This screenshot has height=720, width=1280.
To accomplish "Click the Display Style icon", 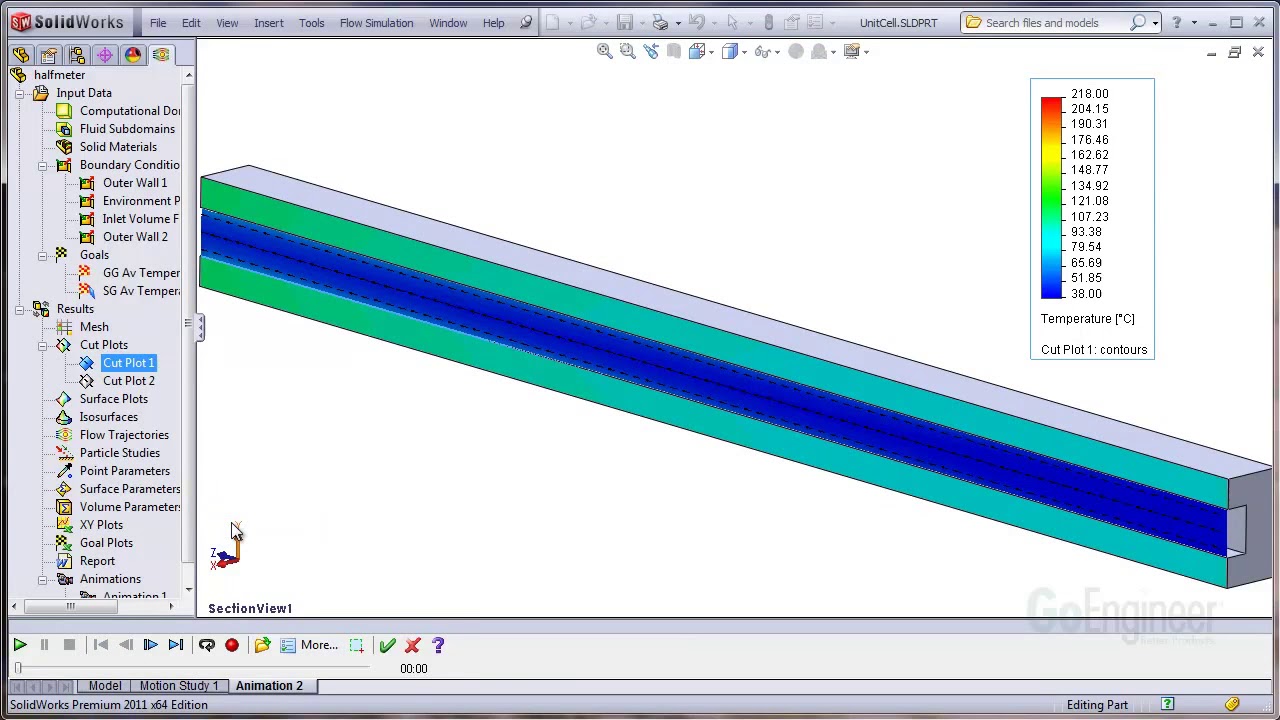I will tap(729, 51).
